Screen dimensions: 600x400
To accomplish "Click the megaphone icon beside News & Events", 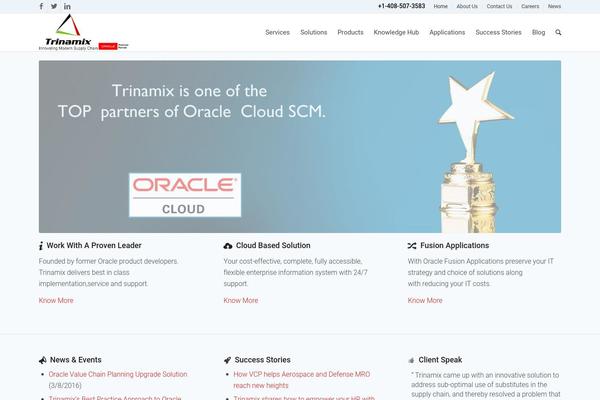I will coord(42,360).
